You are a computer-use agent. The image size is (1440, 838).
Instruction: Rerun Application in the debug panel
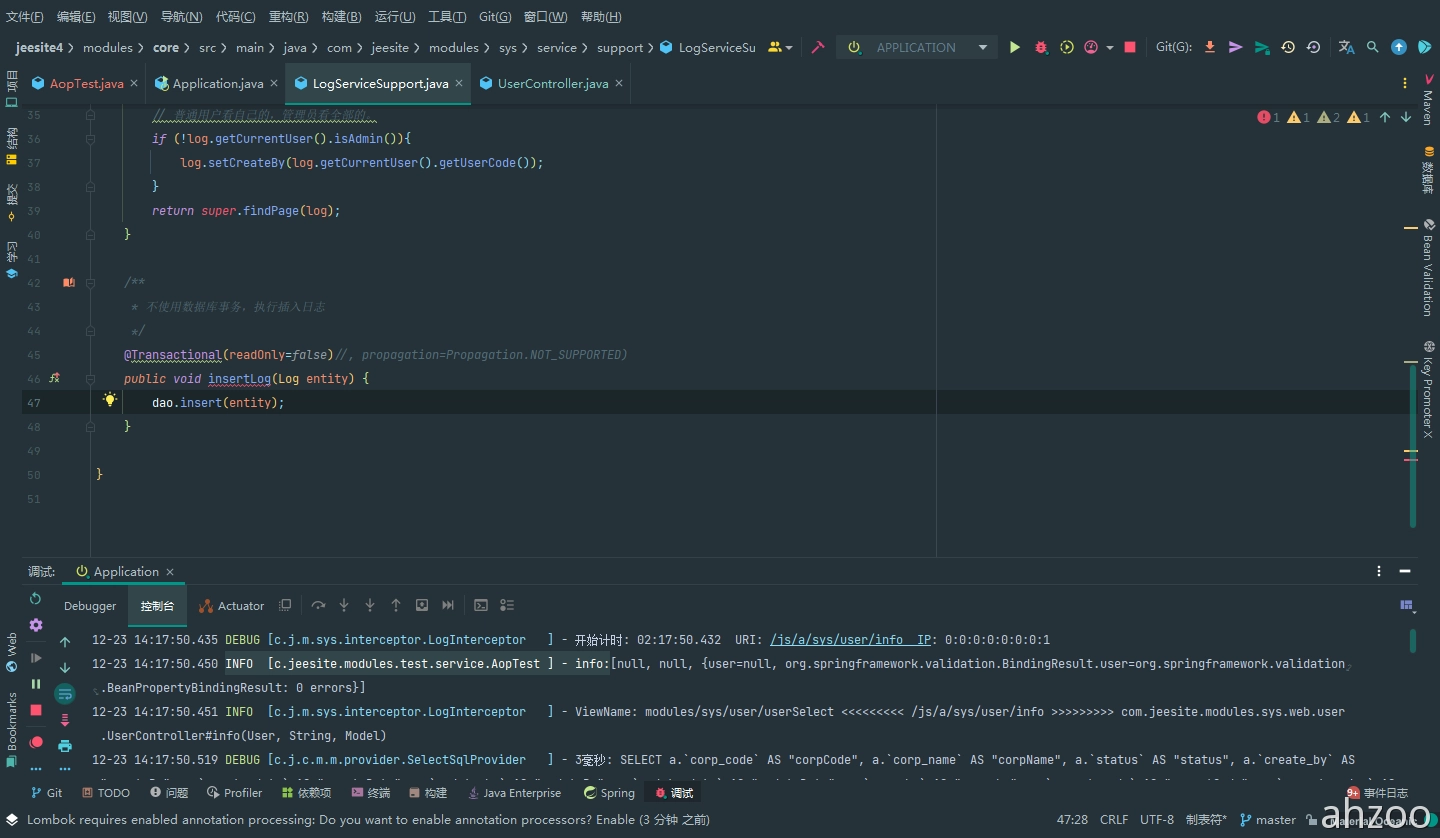(x=36, y=599)
